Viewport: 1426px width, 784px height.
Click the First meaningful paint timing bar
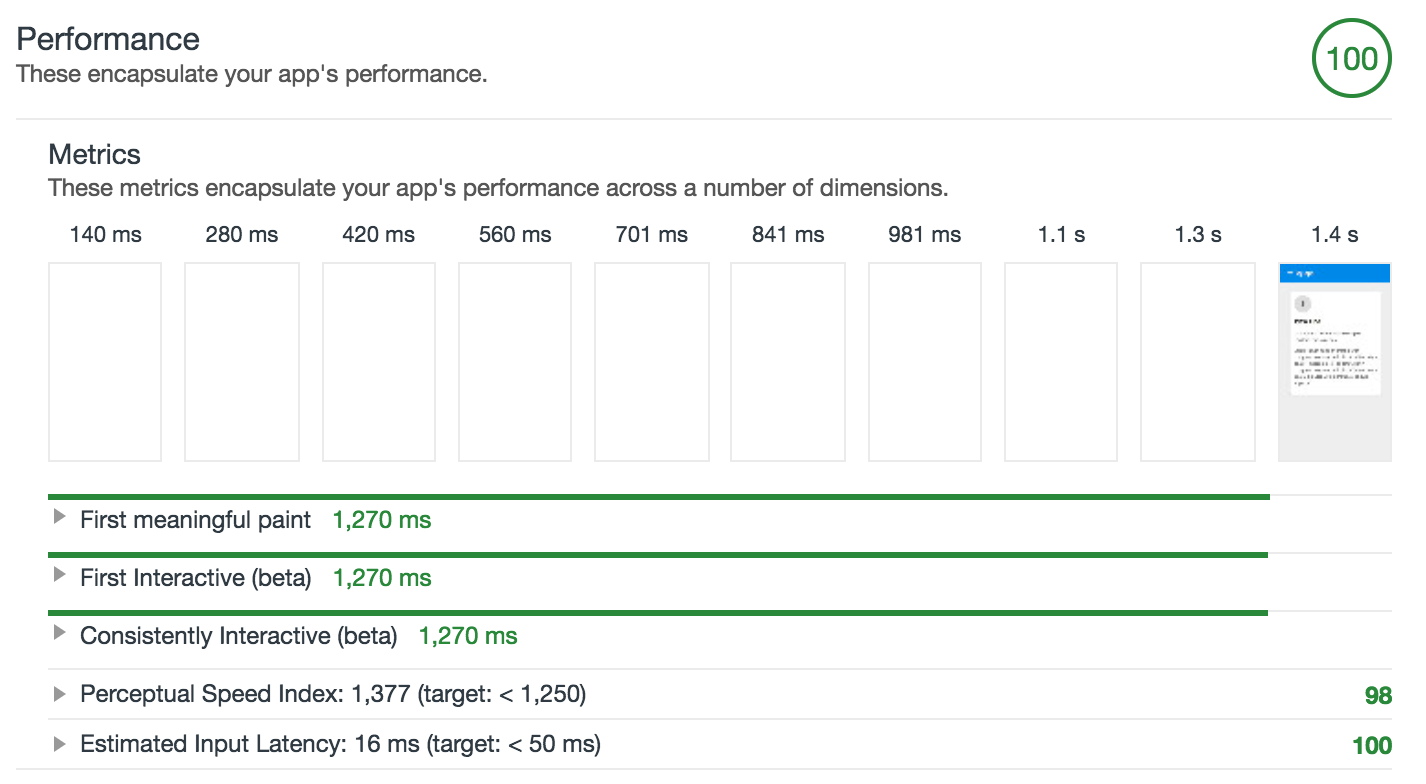coord(658,496)
